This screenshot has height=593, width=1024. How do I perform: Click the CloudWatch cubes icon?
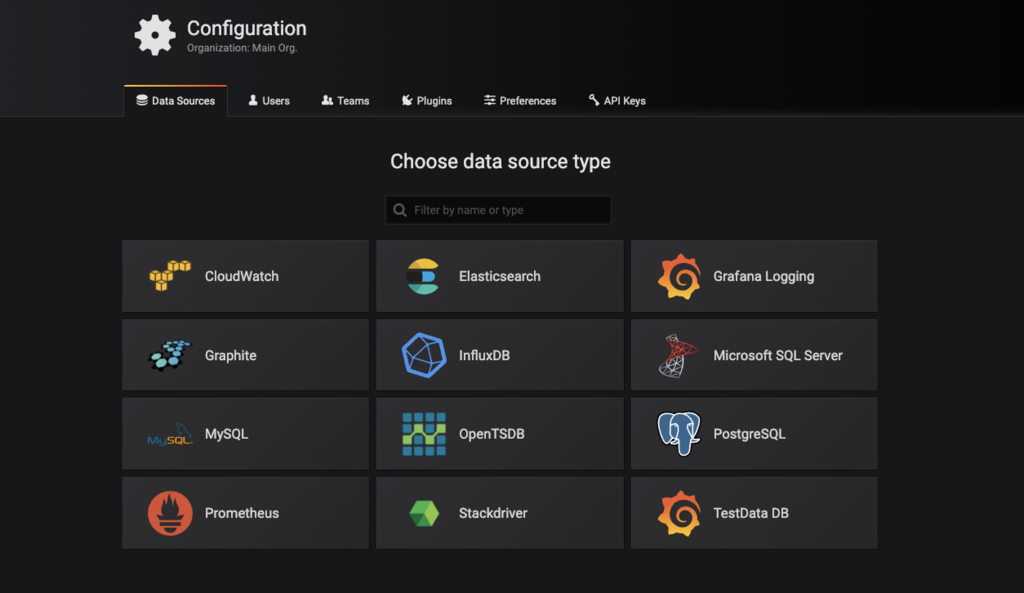[x=170, y=276]
